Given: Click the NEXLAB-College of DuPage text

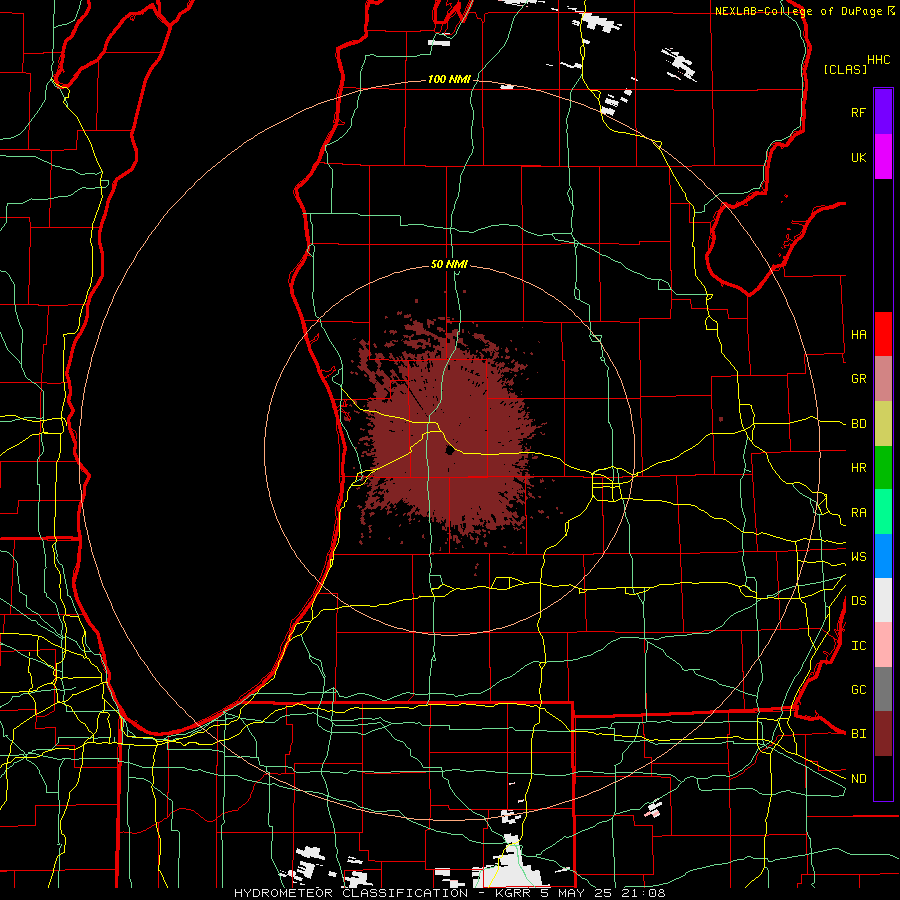Looking at the screenshot, I should pos(798,11).
